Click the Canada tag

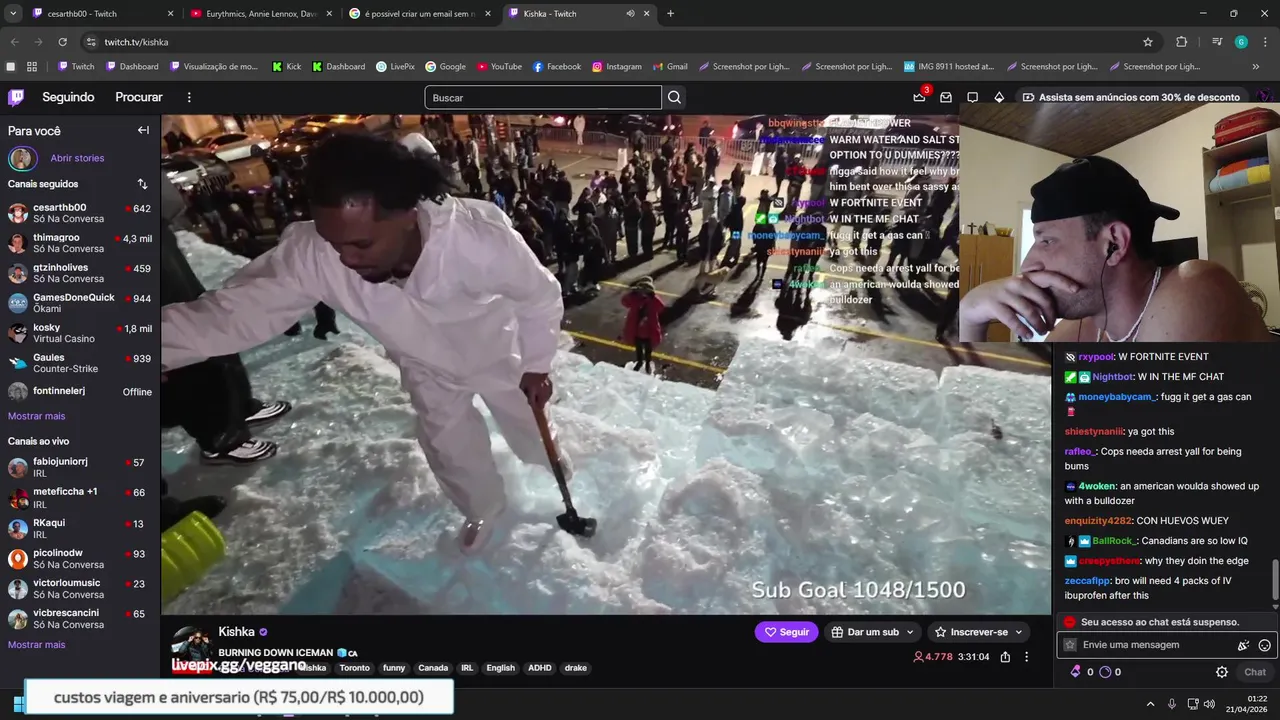coord(433,668)
